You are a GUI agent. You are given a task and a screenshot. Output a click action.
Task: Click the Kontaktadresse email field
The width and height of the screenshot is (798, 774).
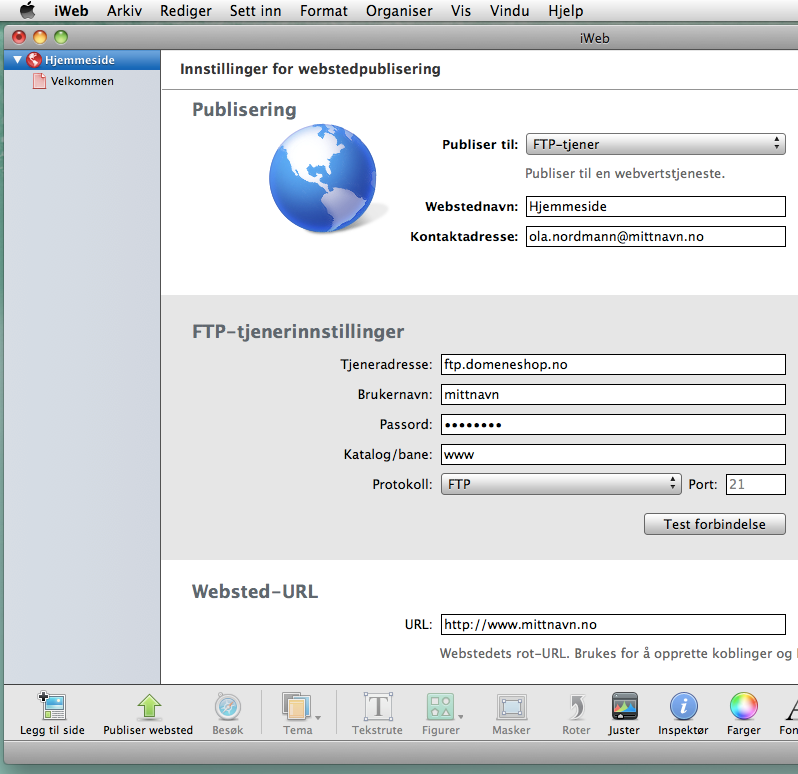coord(656,236)
